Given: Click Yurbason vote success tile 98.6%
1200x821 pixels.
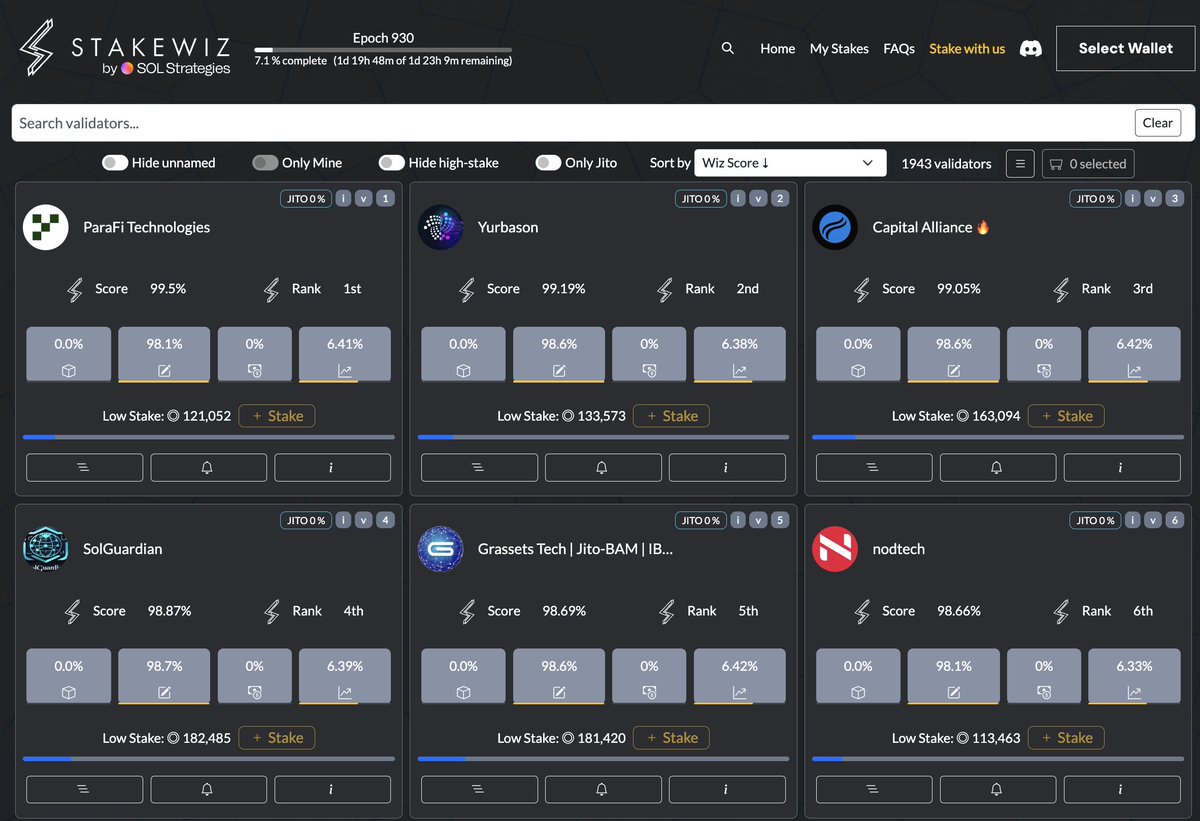Looking at the screenshot, I should pyautogui.click(x=559, y=355).
